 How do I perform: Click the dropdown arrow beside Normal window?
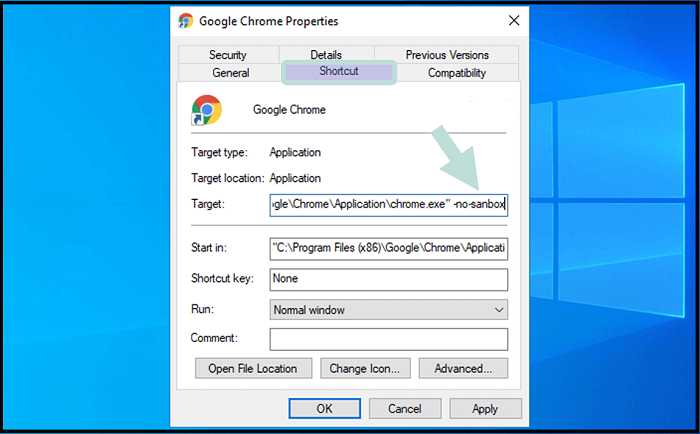point(499,309)
